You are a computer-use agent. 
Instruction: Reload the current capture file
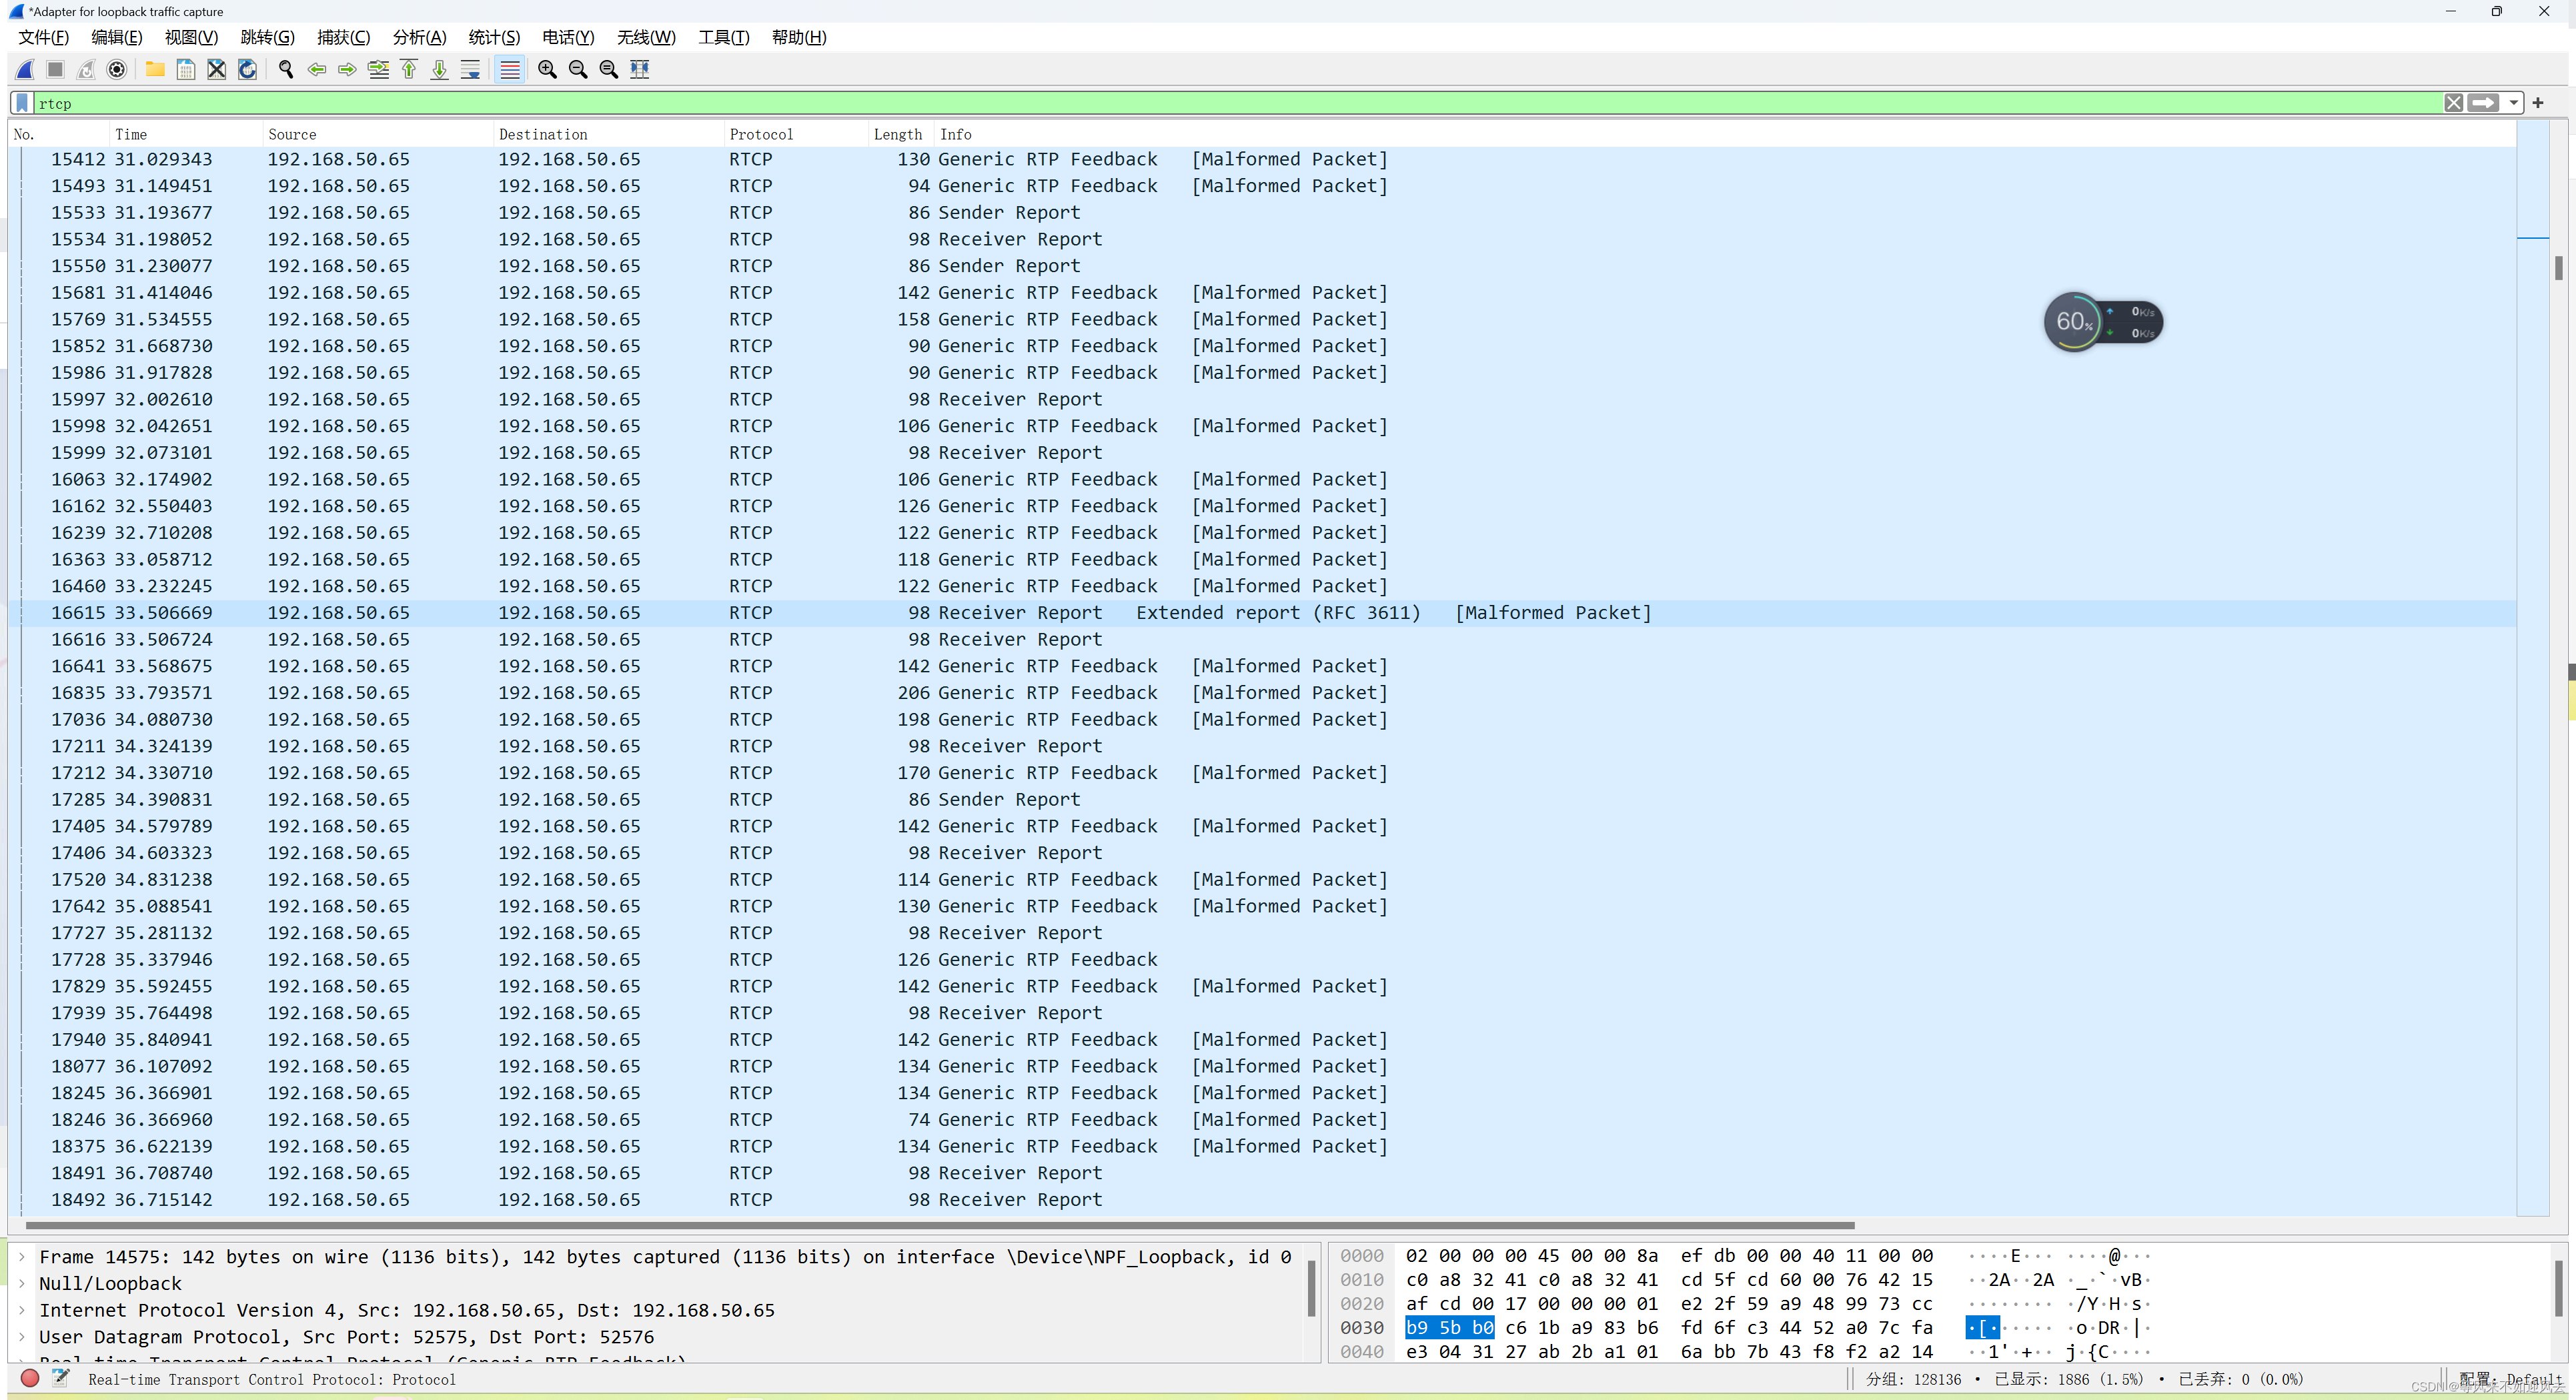pos(247,69)
